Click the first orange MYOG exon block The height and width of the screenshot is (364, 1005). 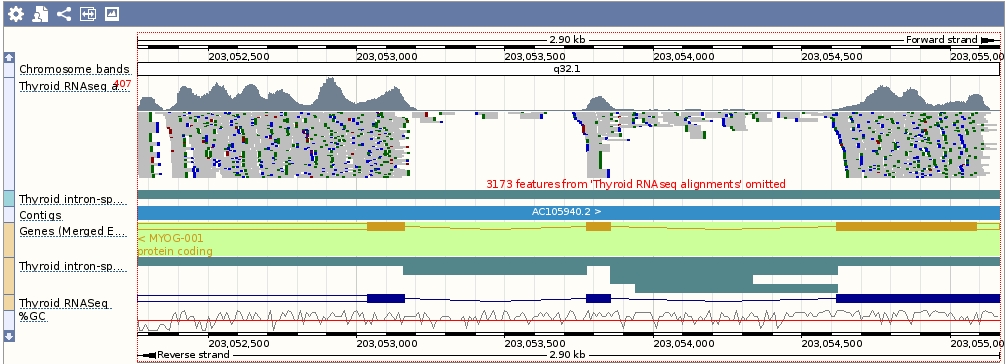386,227
